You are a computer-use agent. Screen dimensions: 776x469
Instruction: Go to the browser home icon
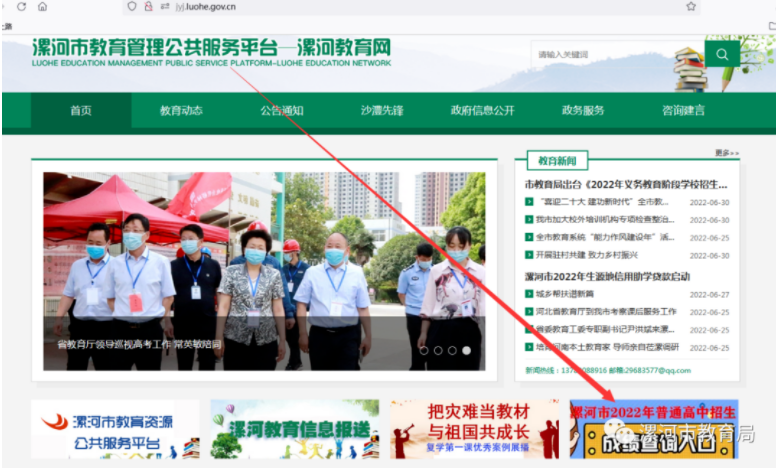point(42,6)
